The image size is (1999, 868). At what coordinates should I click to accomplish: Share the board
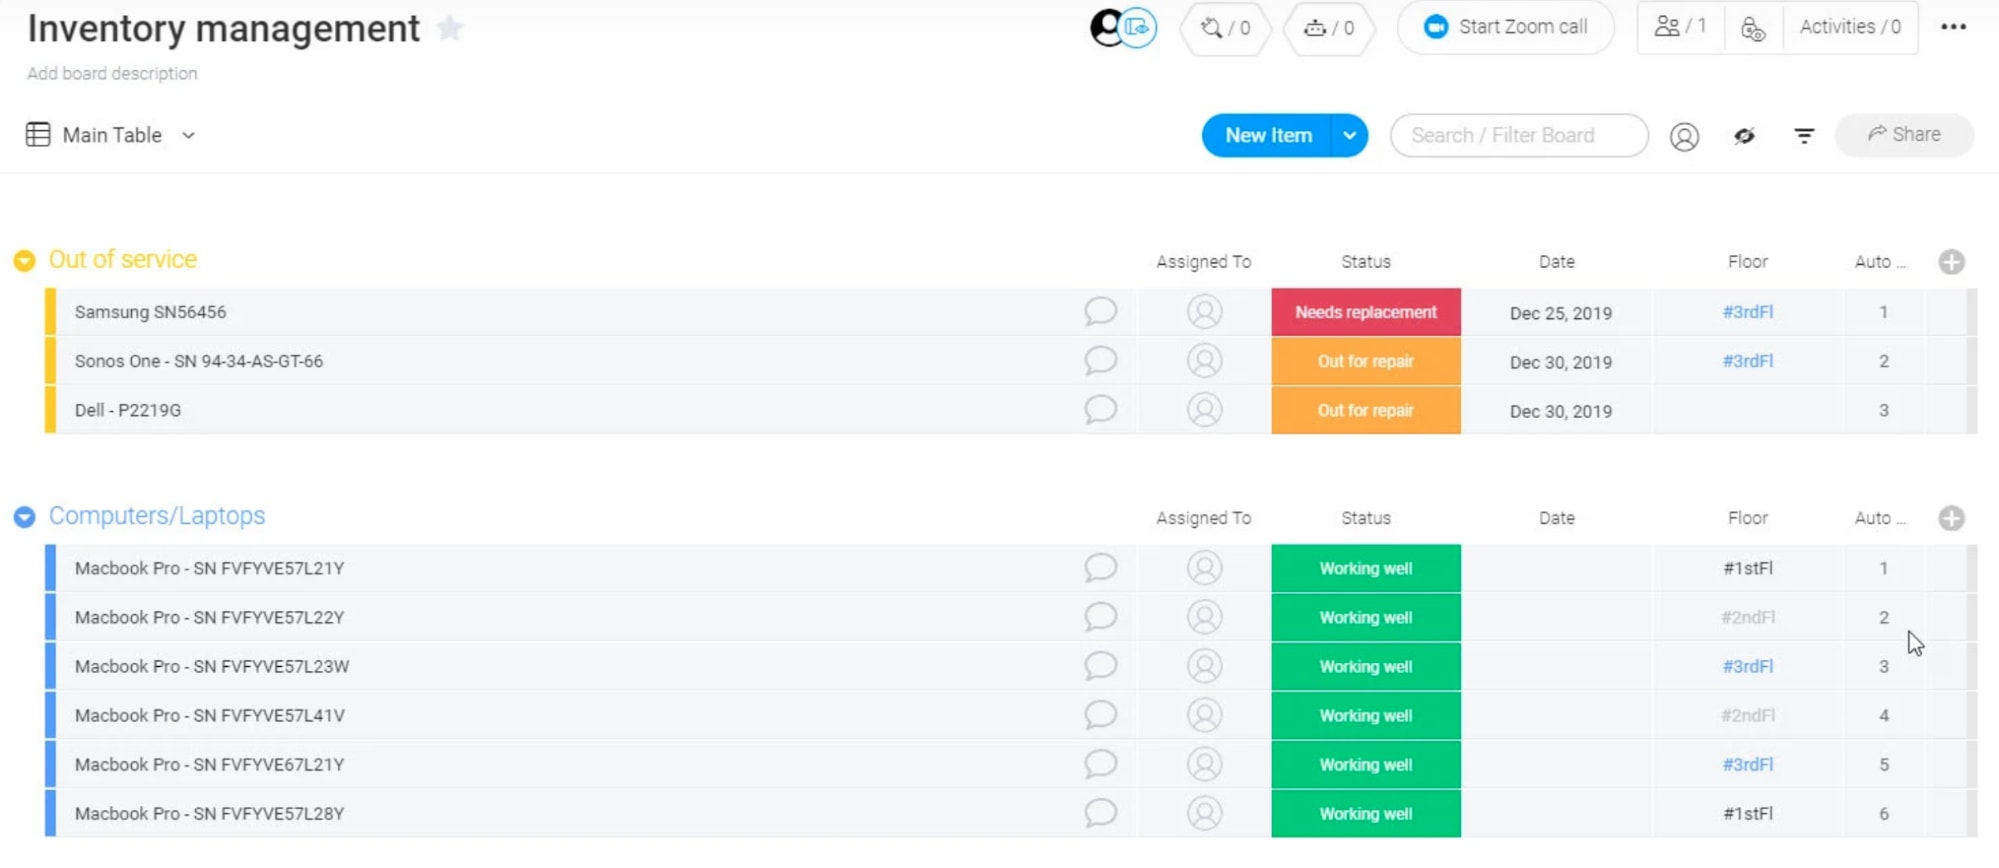click(x=1904, y=134)
